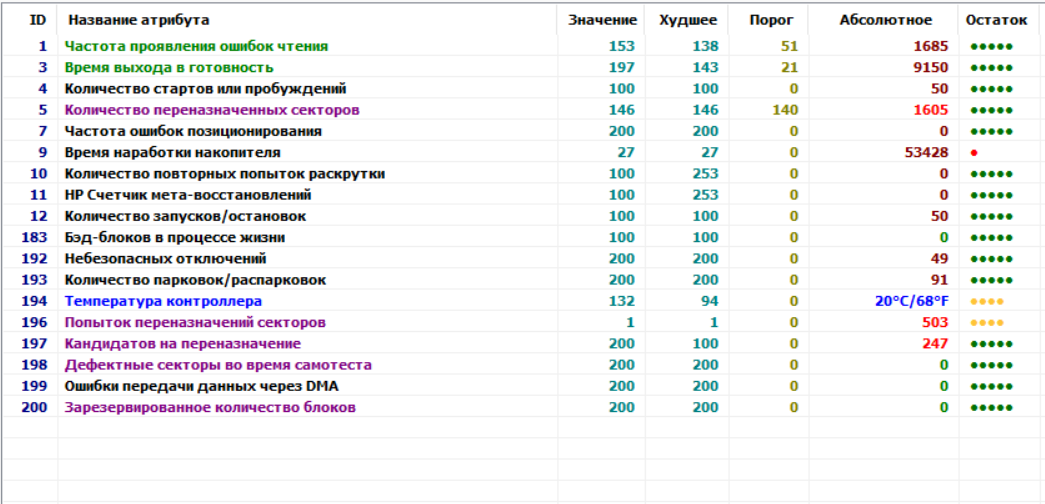Click the Худшее column header
The height and width of the screenshot is (504, 1045).
pyautogui.click(x=688, y=20)
